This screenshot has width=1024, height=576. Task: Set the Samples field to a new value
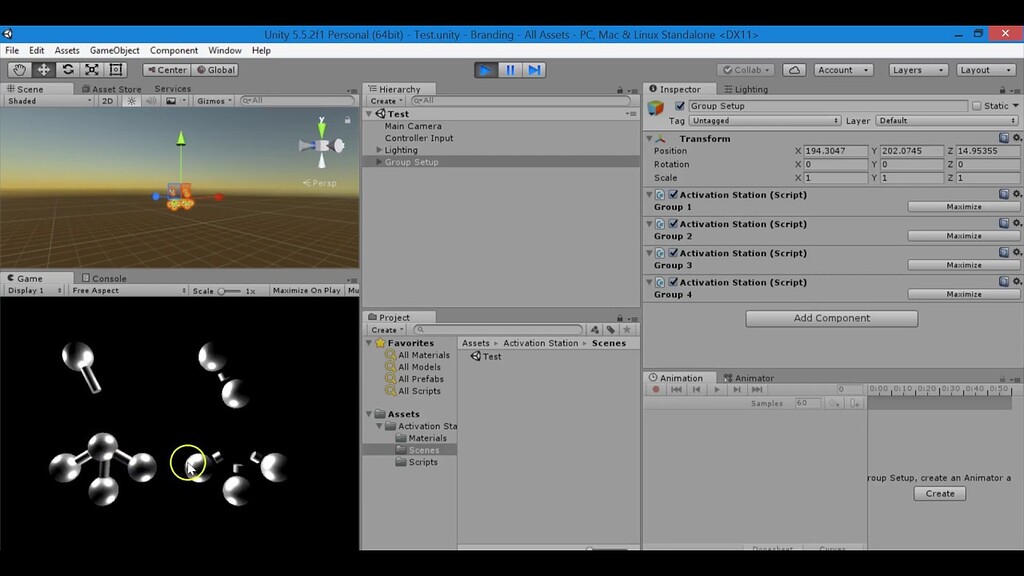tap(807, 403)
